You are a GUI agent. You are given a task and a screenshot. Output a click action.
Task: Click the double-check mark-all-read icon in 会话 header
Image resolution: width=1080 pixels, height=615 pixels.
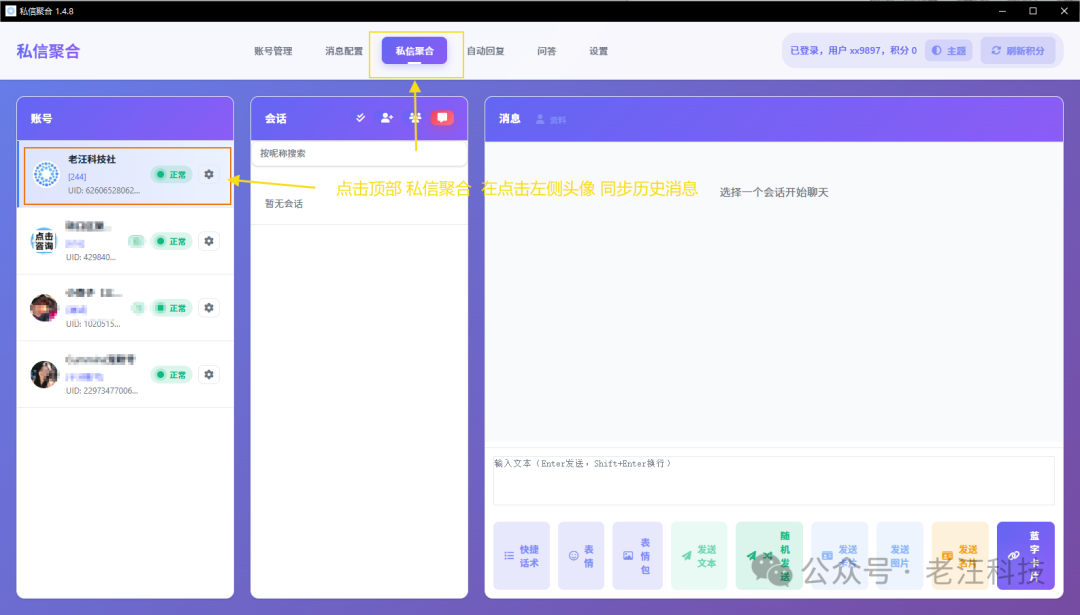(x=360, y=118)
